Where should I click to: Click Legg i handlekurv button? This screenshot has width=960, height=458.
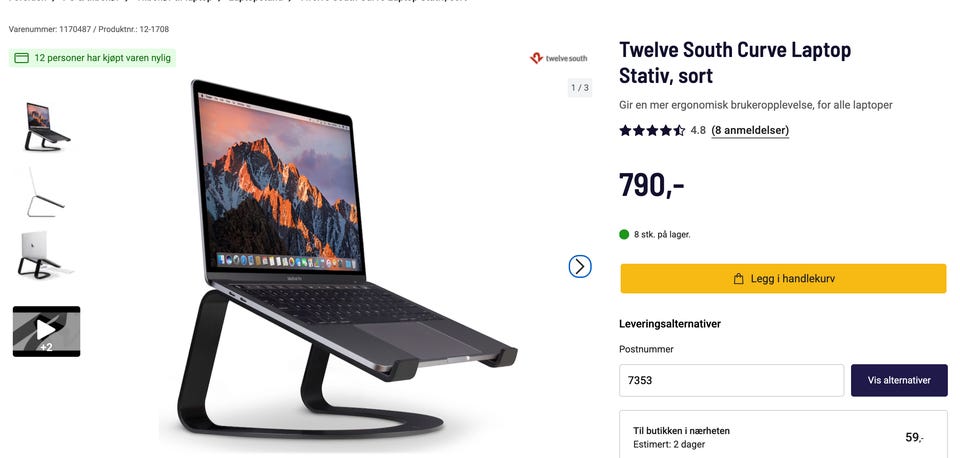pos(783,279)
